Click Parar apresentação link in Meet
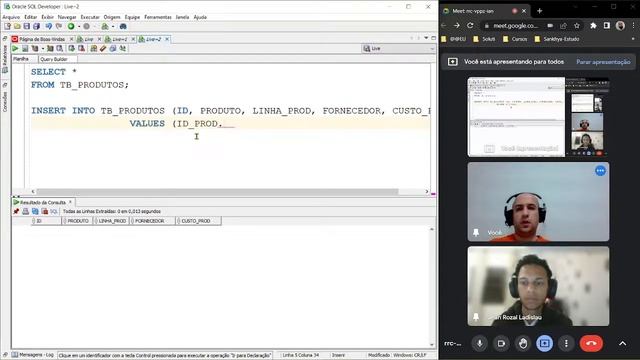 click(x=603, y=62)
